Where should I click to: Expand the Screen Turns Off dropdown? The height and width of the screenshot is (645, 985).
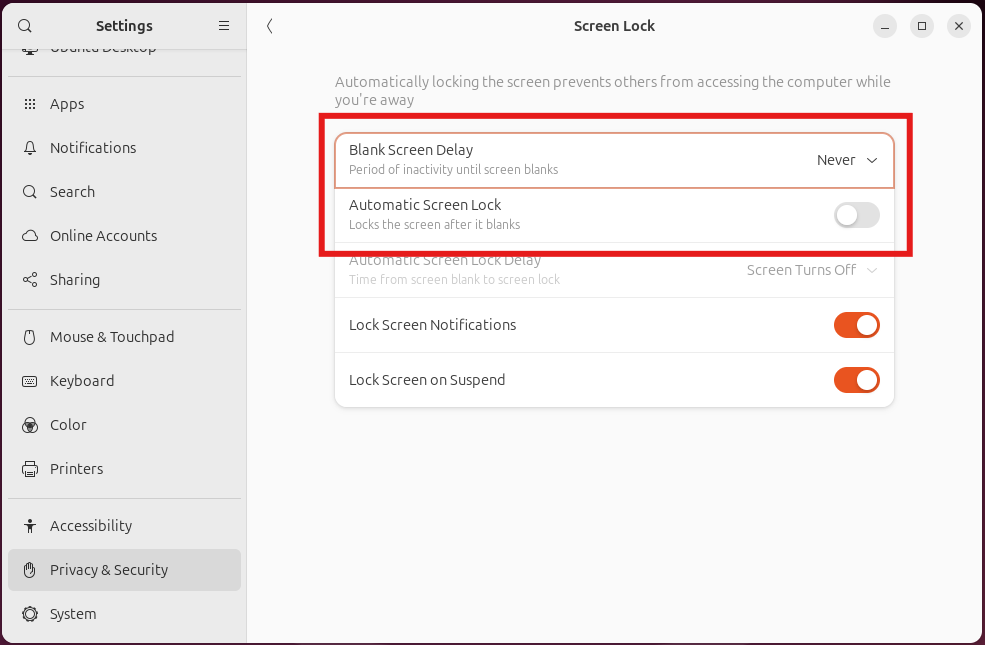click(812, 270)
